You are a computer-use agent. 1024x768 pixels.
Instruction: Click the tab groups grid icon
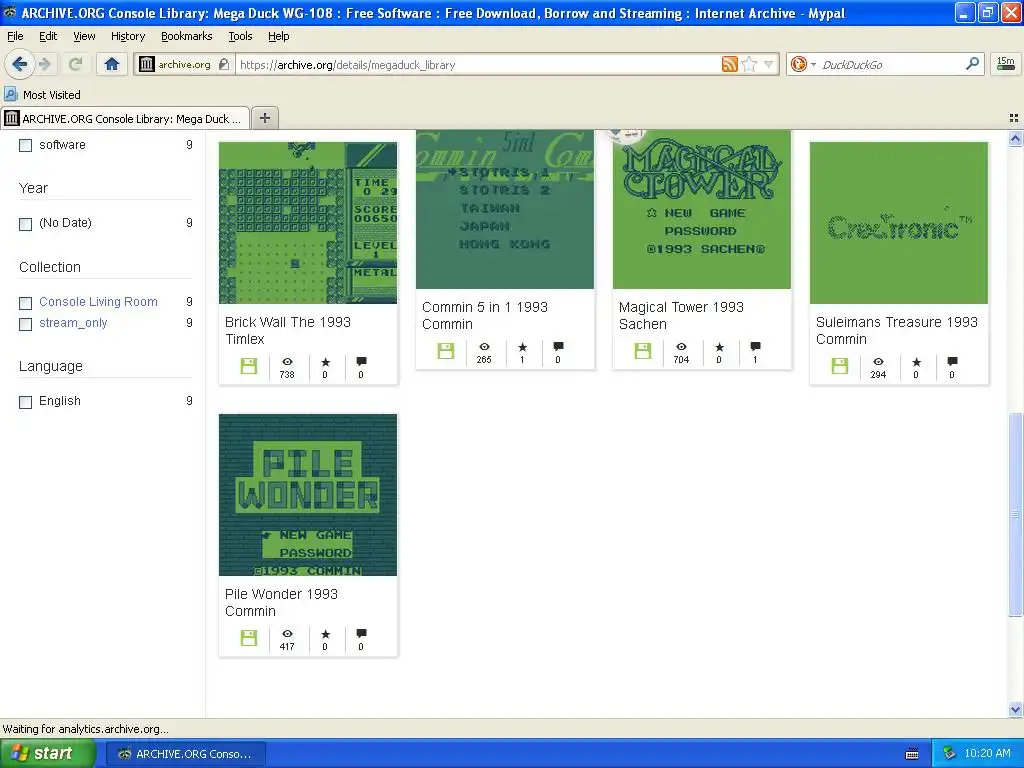[x=1014, y=118]
